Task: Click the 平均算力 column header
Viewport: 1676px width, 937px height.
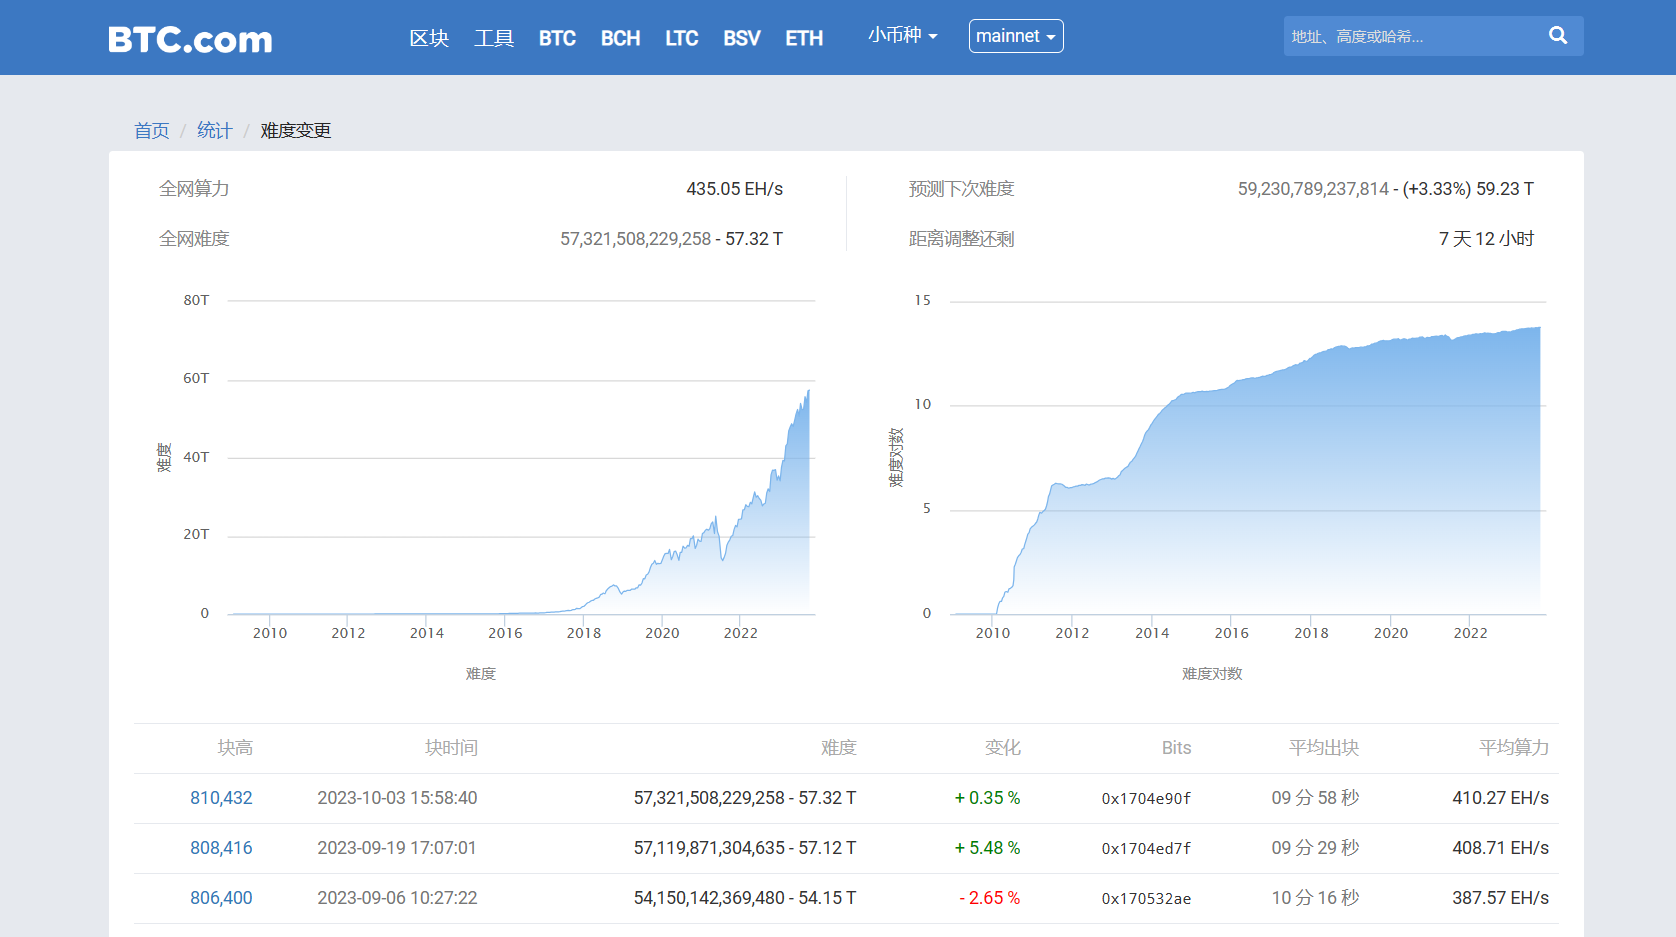Action: click(x=1514, y=748)
